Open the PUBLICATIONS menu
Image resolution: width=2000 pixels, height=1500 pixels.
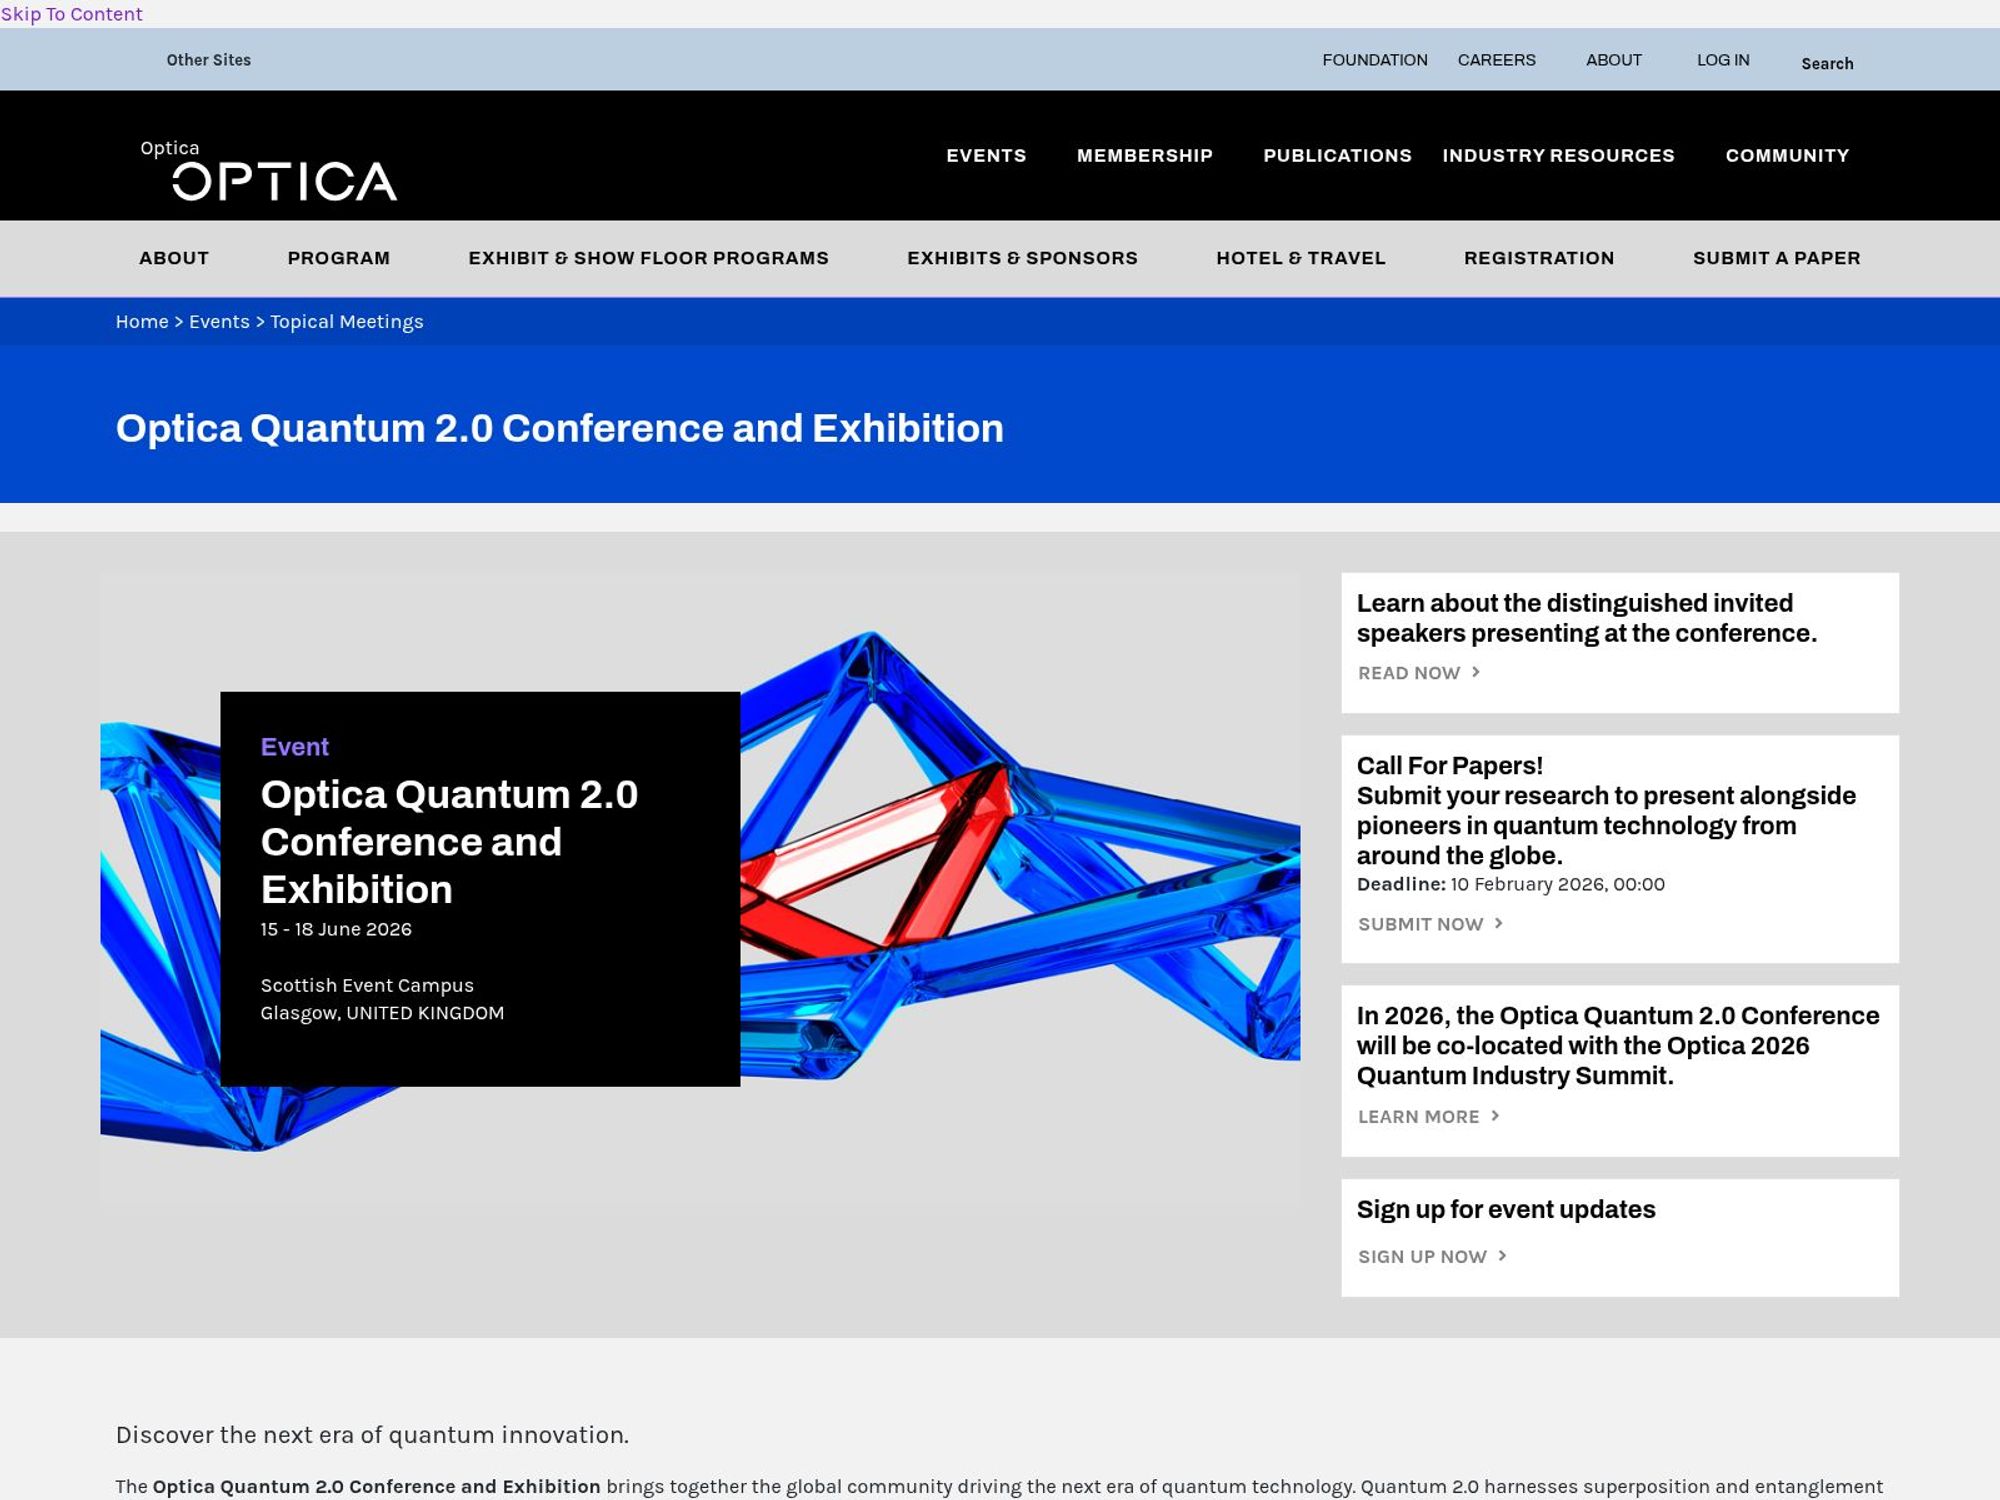(1337, 155)
